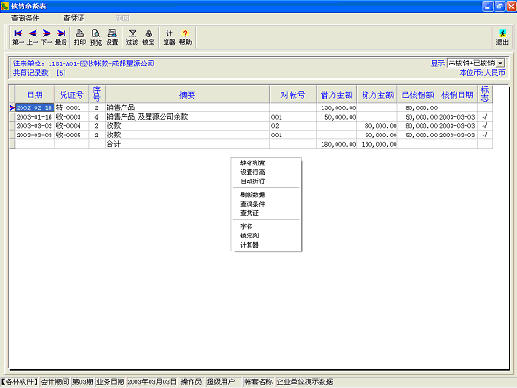Click the 企业单位演示数据 status bar entry
The image size is (517, 388).
(305, 382)
